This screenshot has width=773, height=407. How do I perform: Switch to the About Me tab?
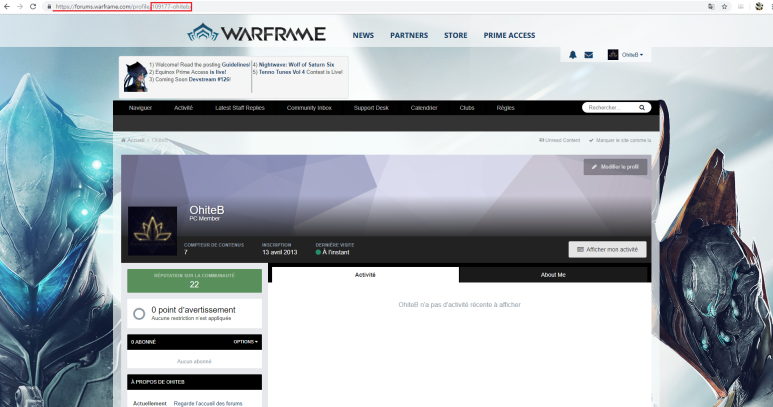click(553, 274)
